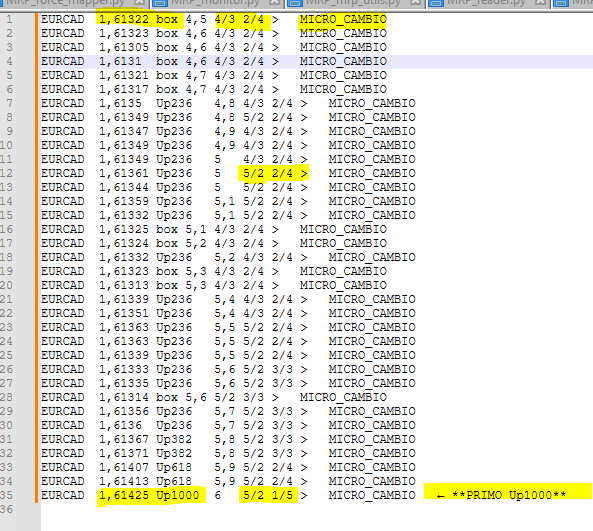The image size is (593, 531).
Task: Click the 5/2 value on line 12
Action: pos(253,173)
